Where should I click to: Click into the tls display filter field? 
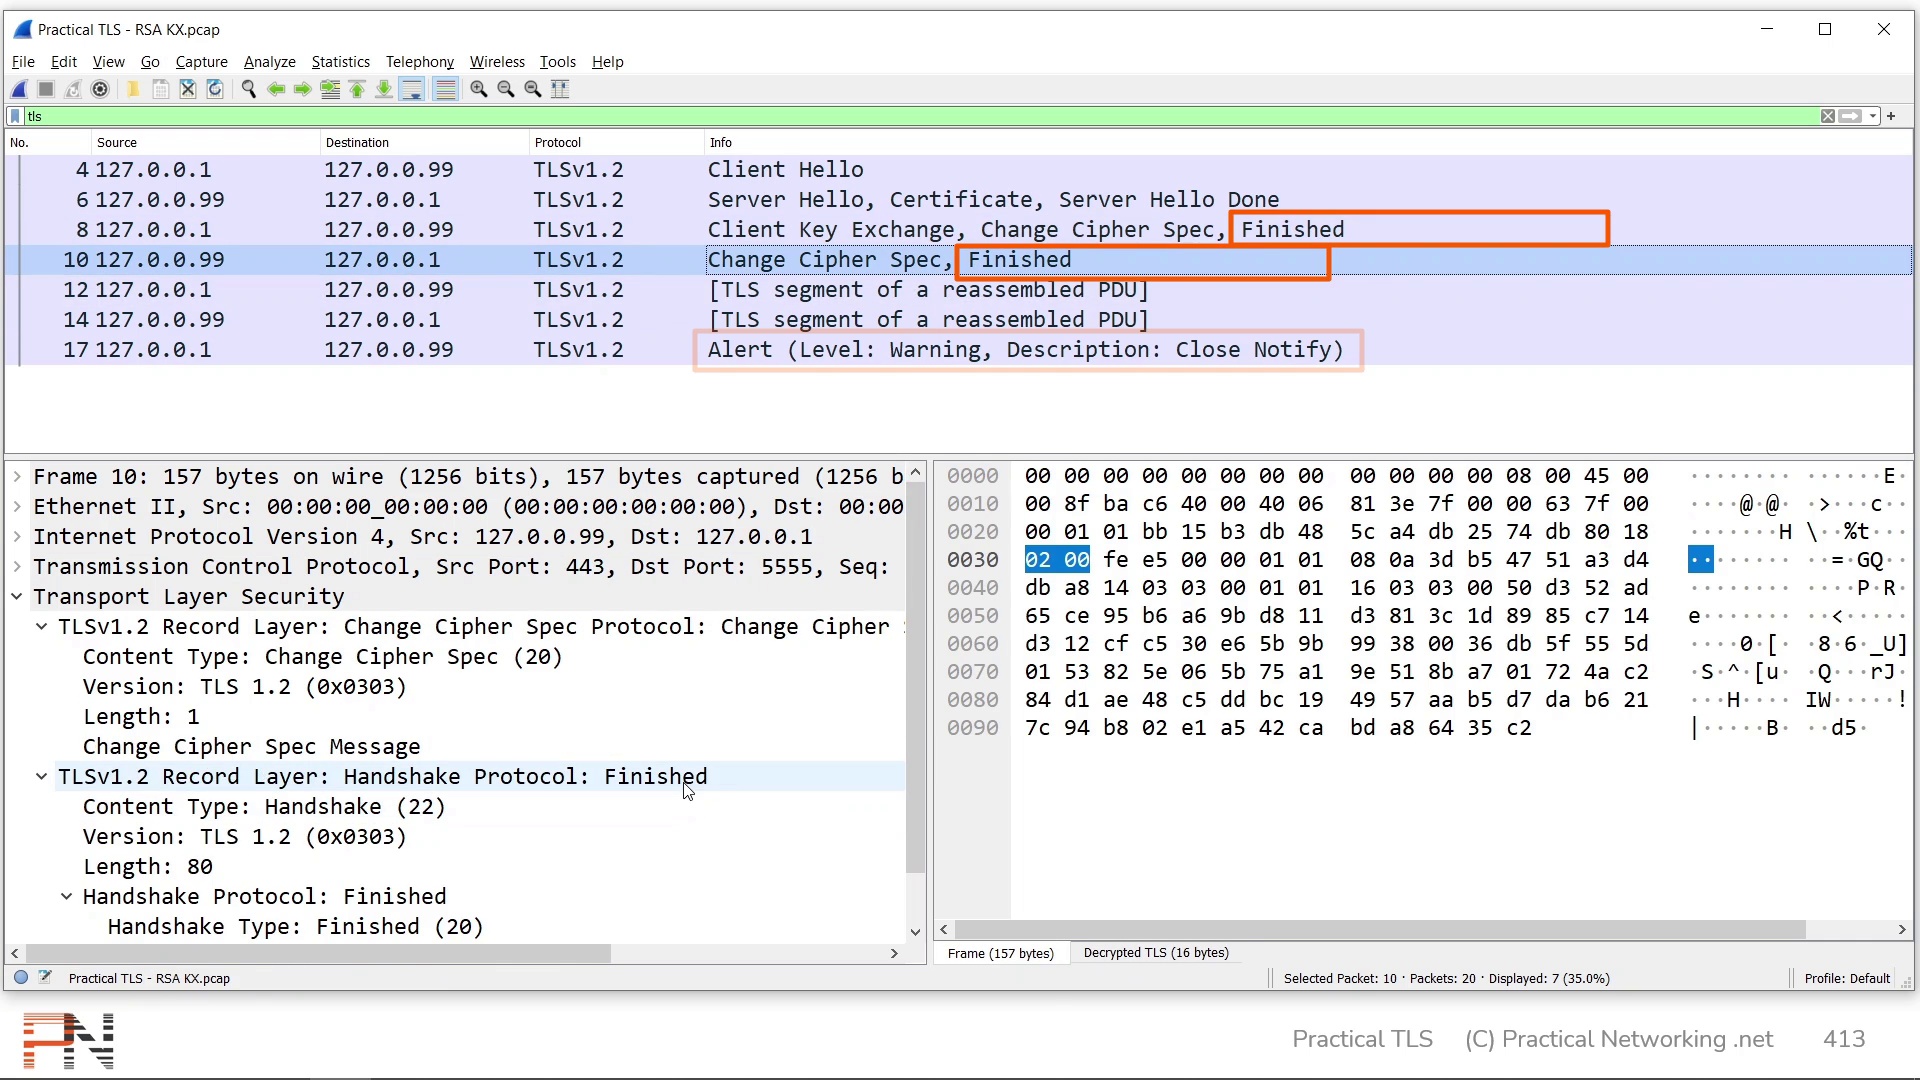click(920, 116)
